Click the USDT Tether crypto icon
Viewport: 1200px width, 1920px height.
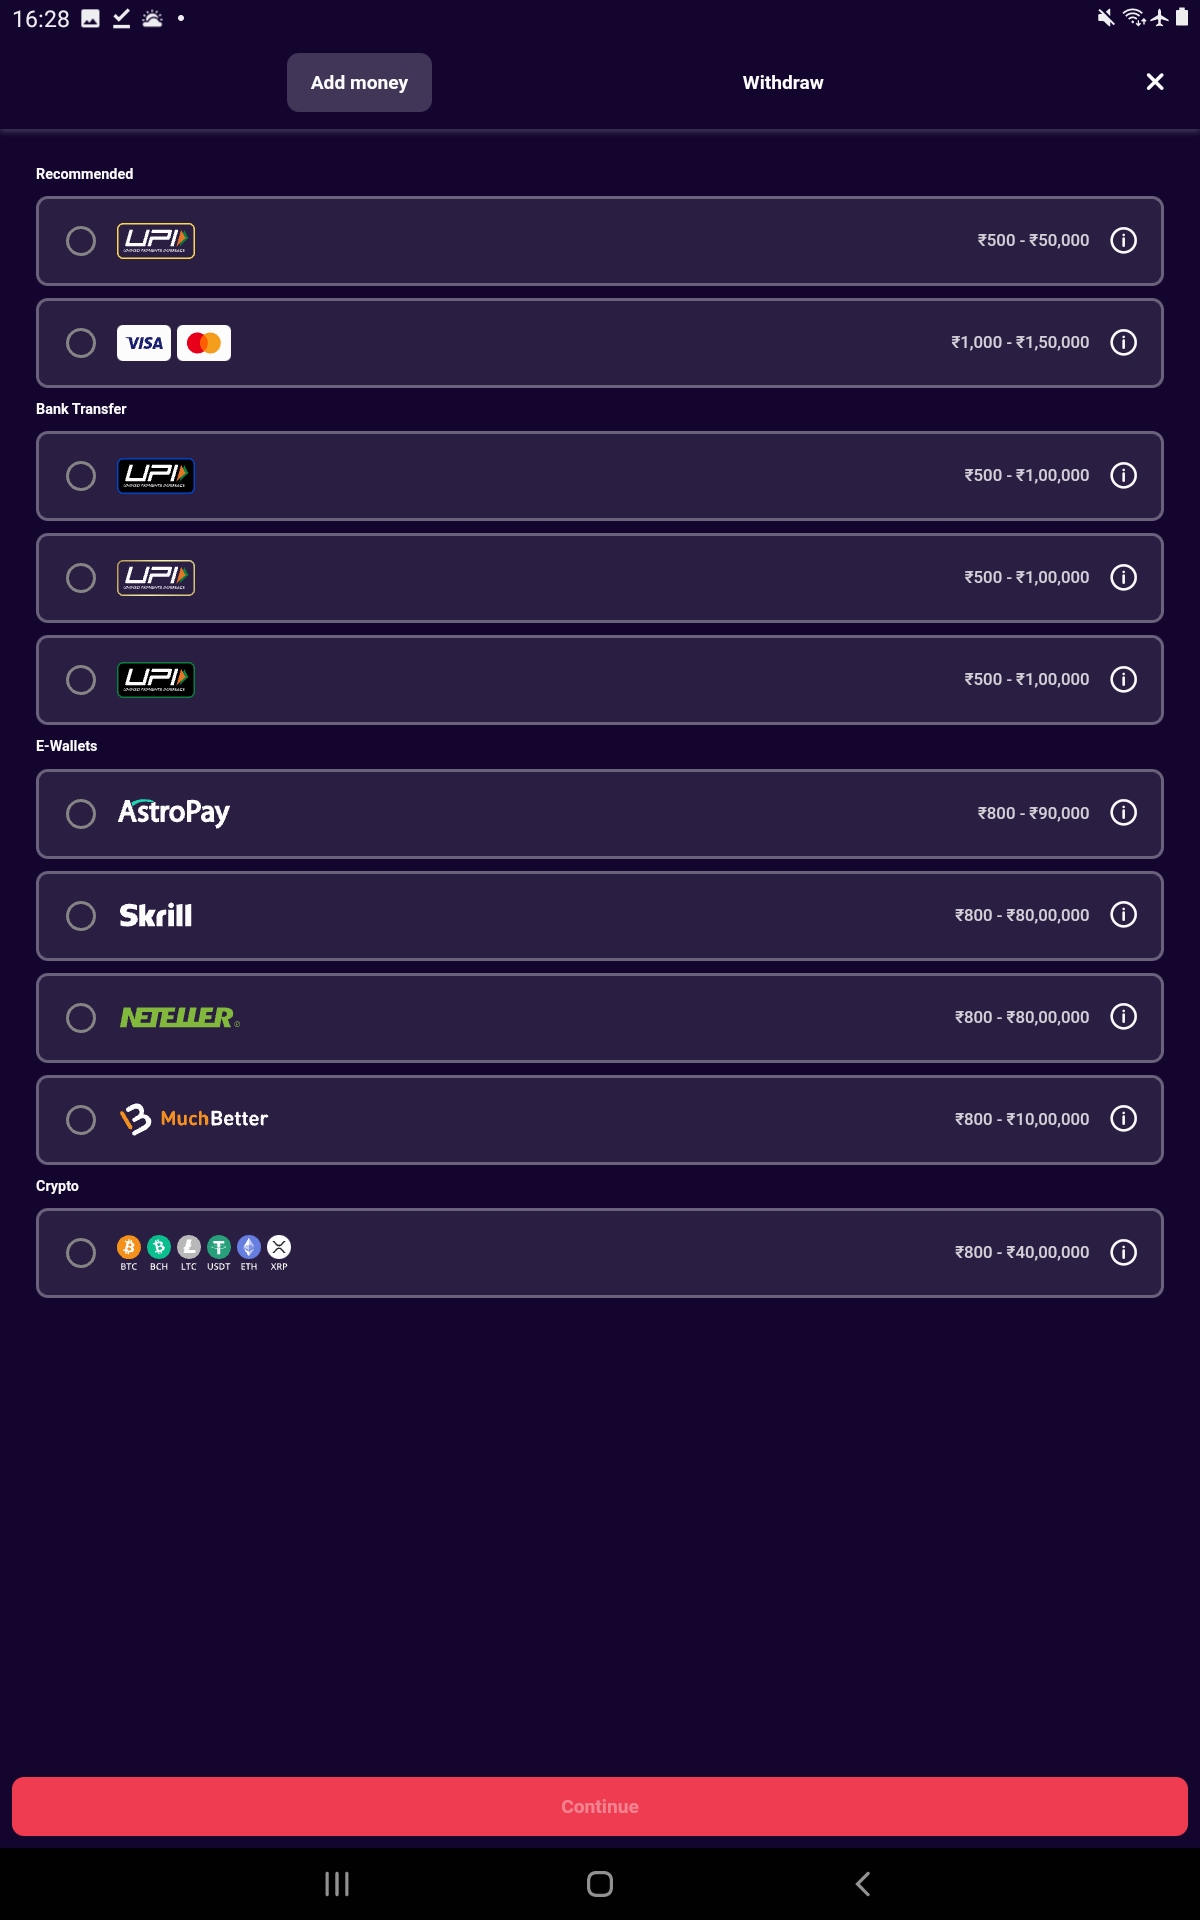coord(218,1247)
